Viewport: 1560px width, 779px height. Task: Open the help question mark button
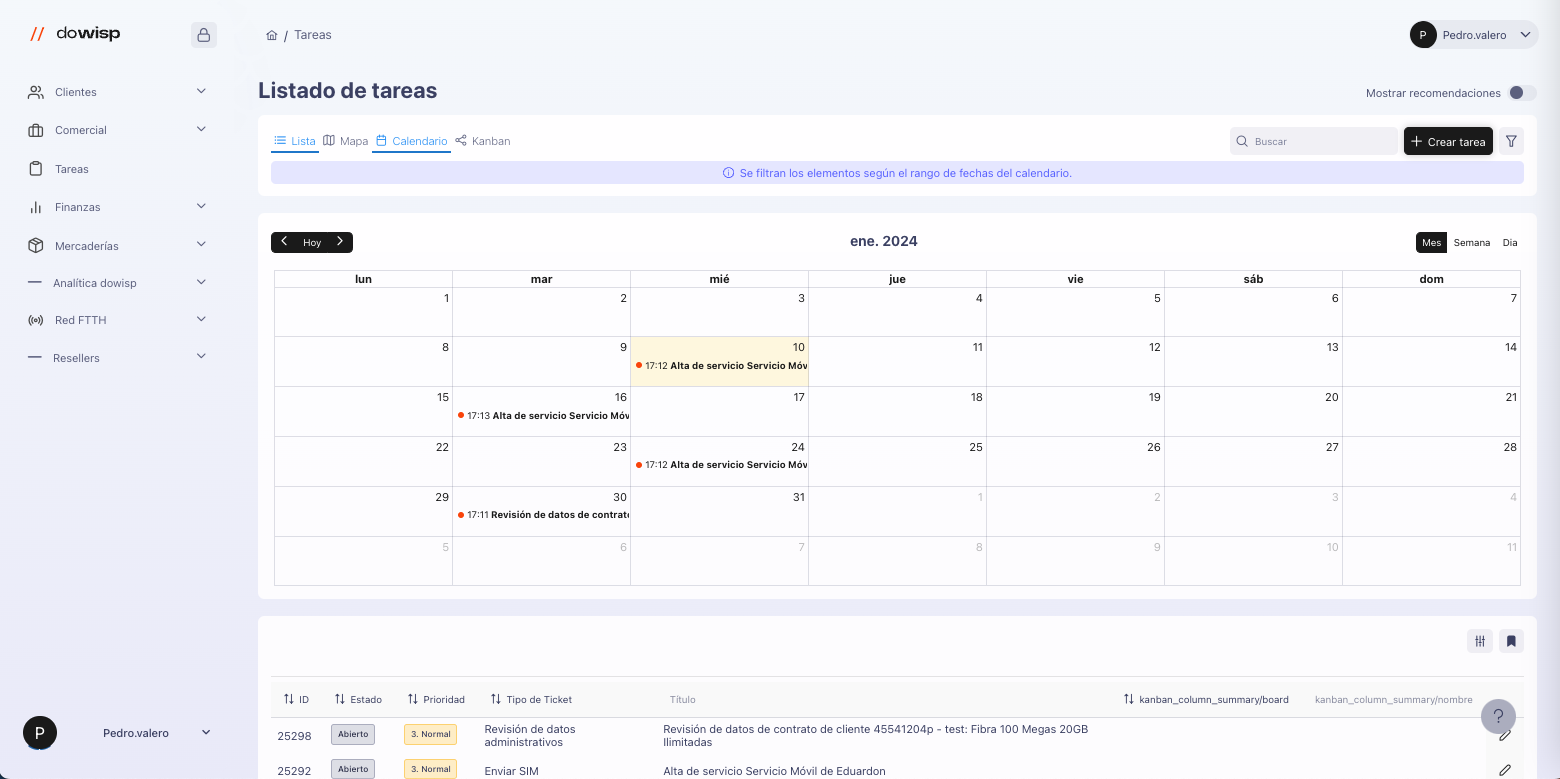(x=1498, y=716)
